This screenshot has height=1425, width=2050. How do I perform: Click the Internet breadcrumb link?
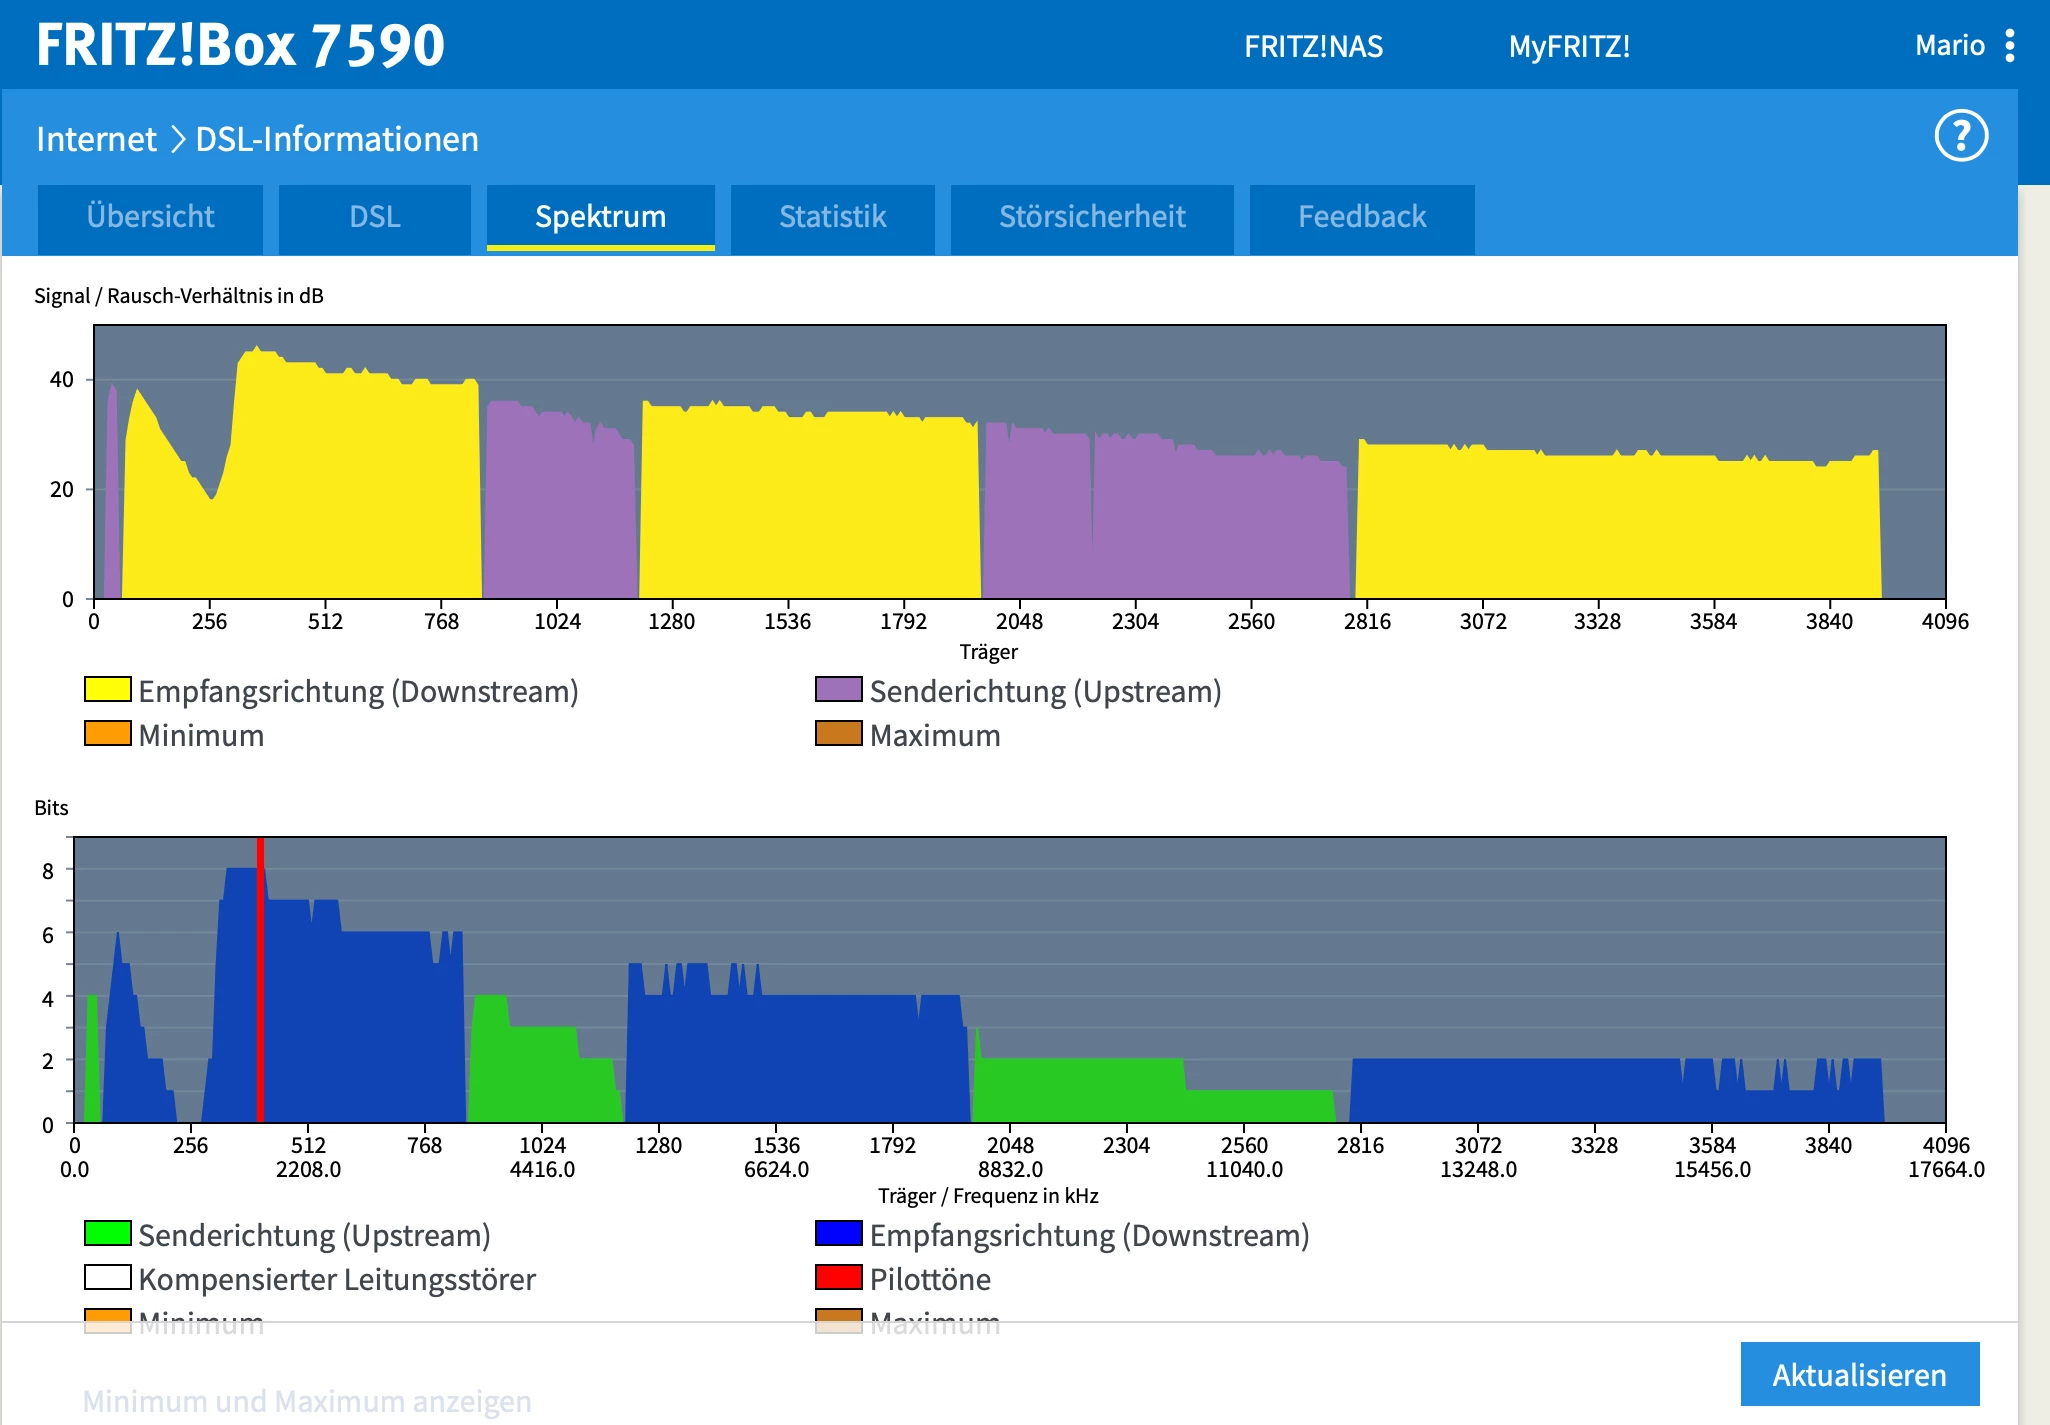coord(96,139)
